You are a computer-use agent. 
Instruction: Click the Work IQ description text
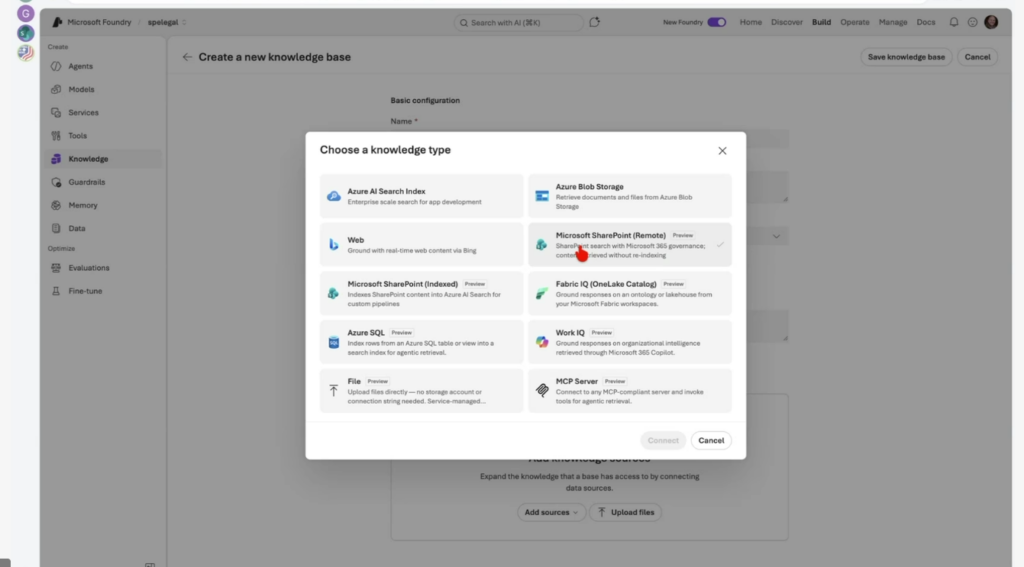[x=628, y=348]
